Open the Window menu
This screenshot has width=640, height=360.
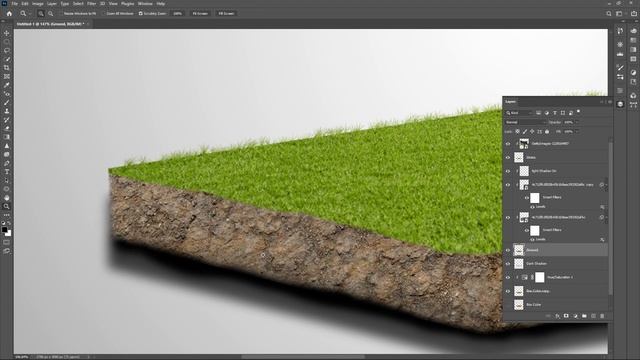pyautogui.click(x=145, y=4)
